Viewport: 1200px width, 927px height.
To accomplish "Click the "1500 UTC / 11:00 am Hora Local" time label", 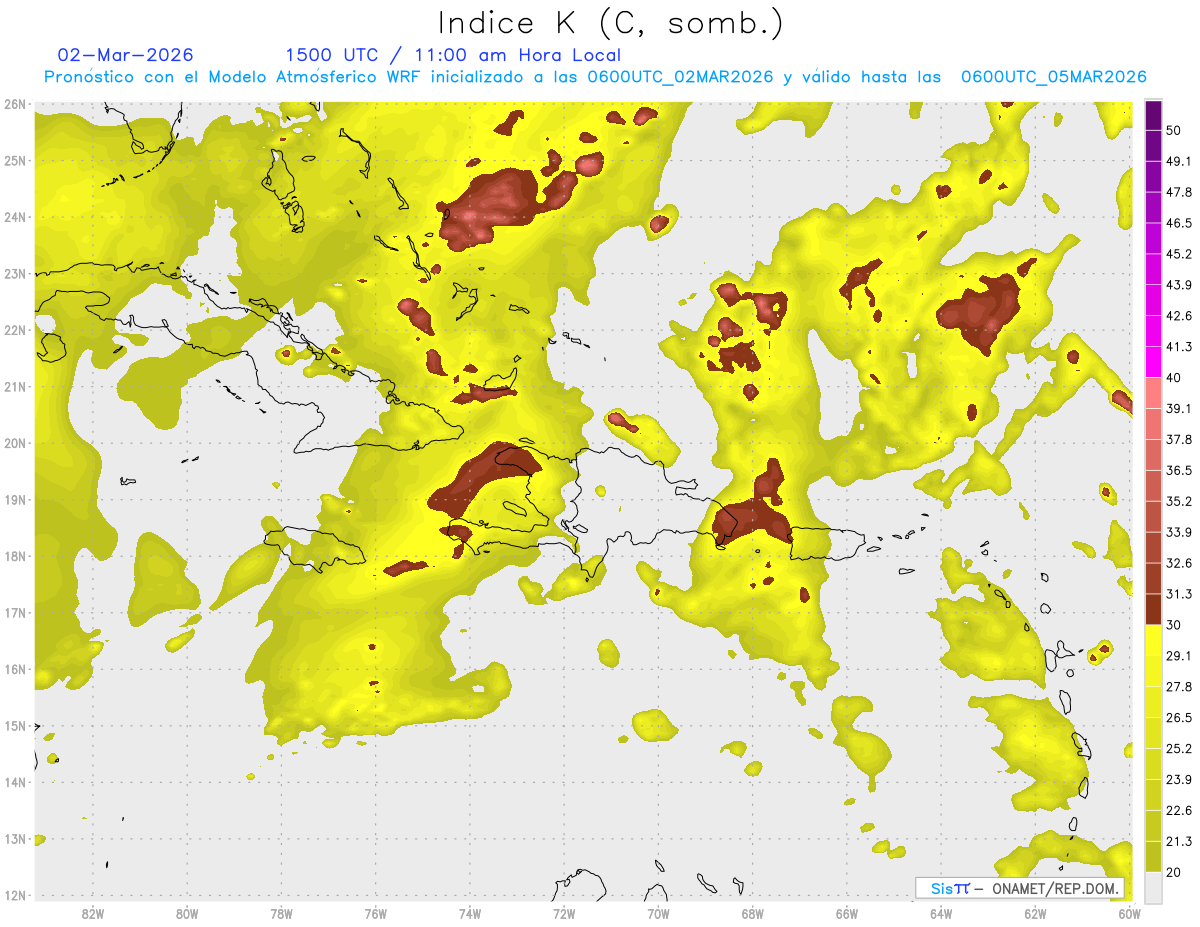I will pyautogui.click(x=453, y=55).
